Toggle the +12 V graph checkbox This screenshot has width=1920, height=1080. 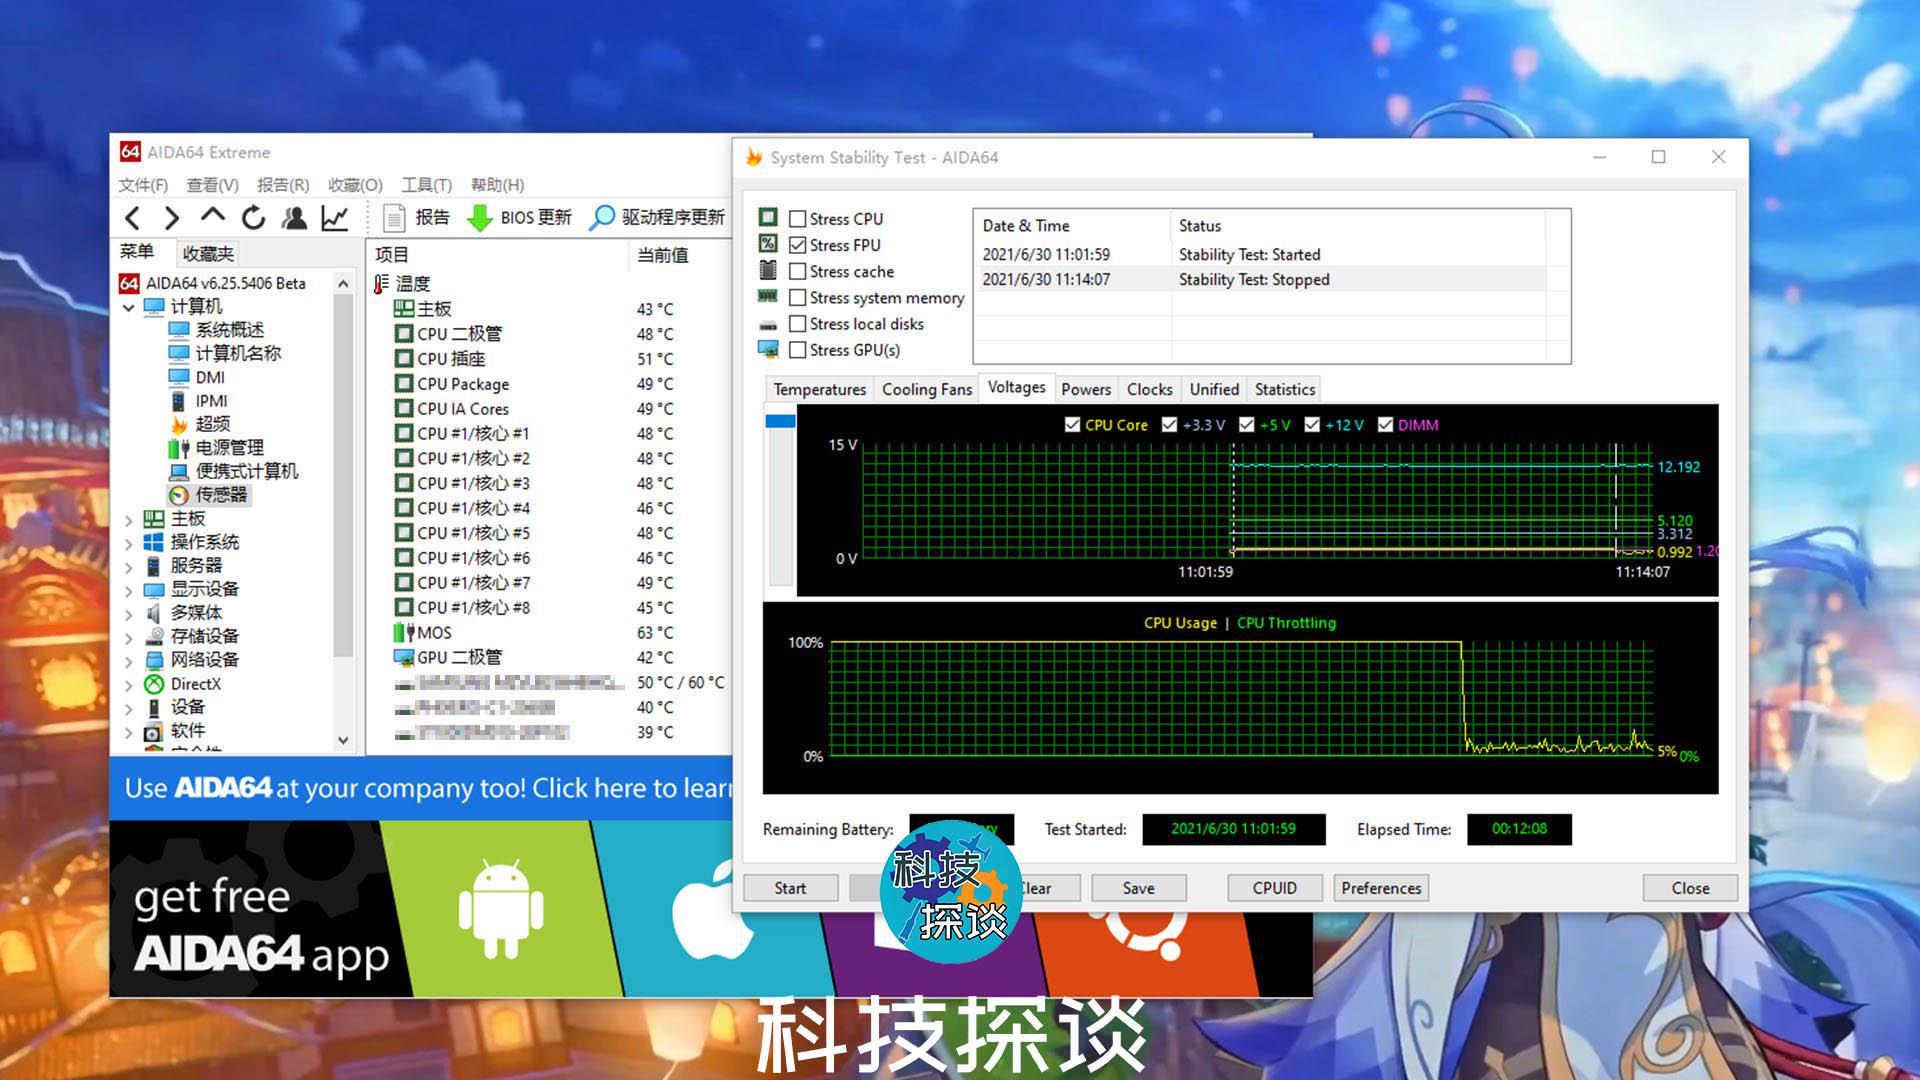pyautogui.click(x=1312, y=425)
